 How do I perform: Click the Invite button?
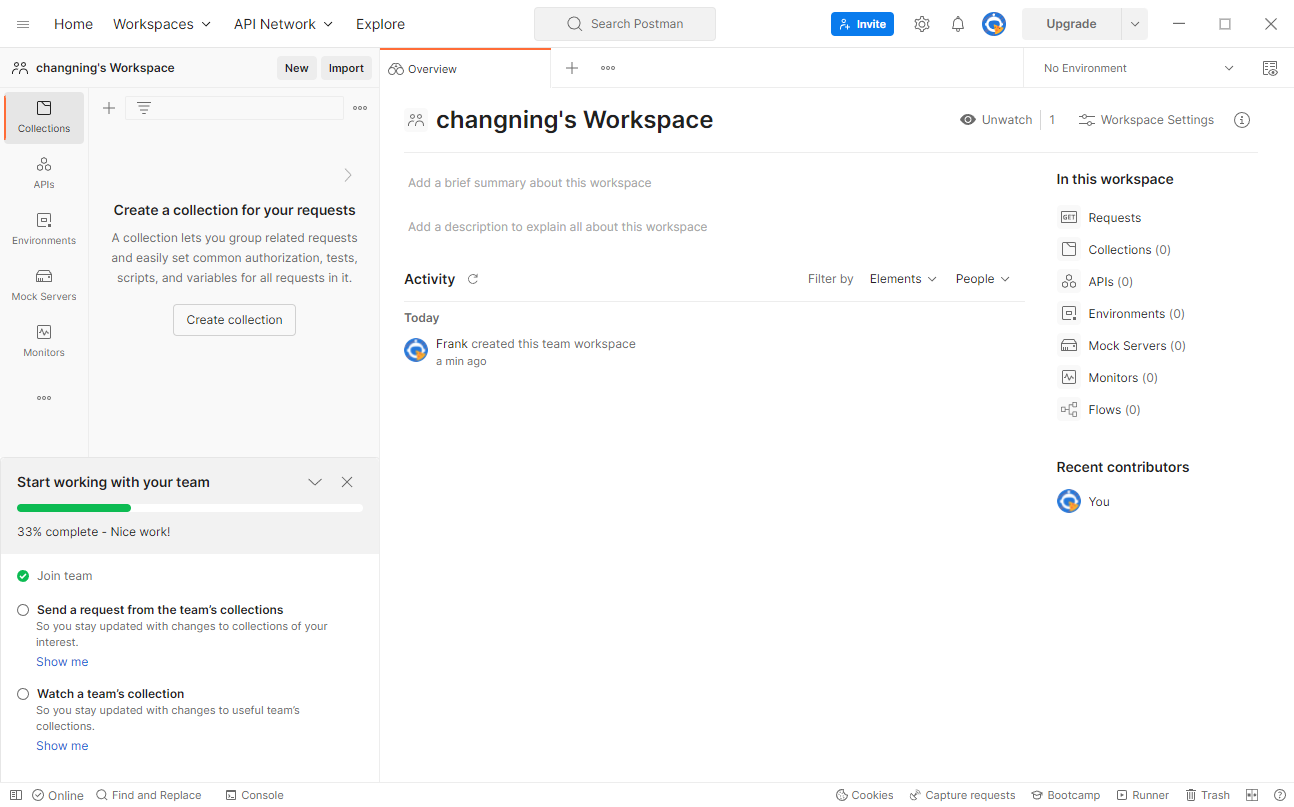(x=862, y=24)
